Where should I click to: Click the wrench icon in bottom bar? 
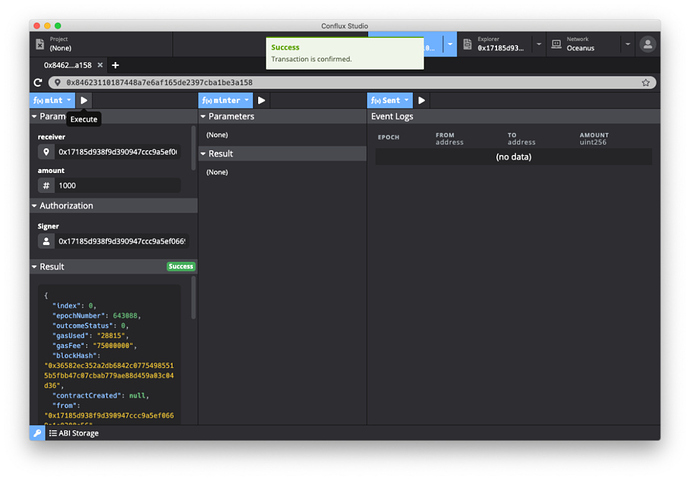pyautogui.click(x=37, y=433)
